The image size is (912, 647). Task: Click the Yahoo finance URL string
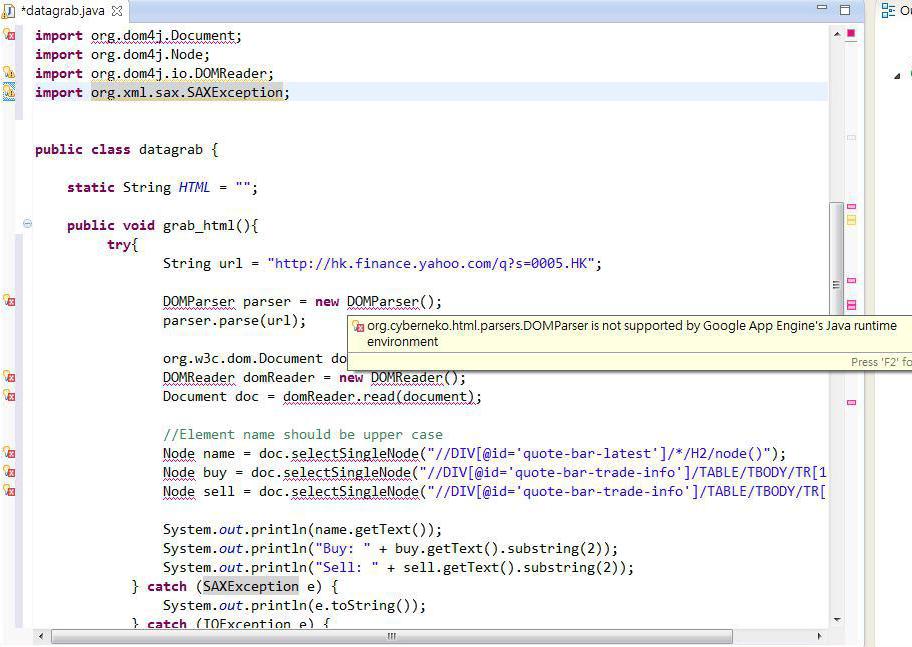point(431,264)
